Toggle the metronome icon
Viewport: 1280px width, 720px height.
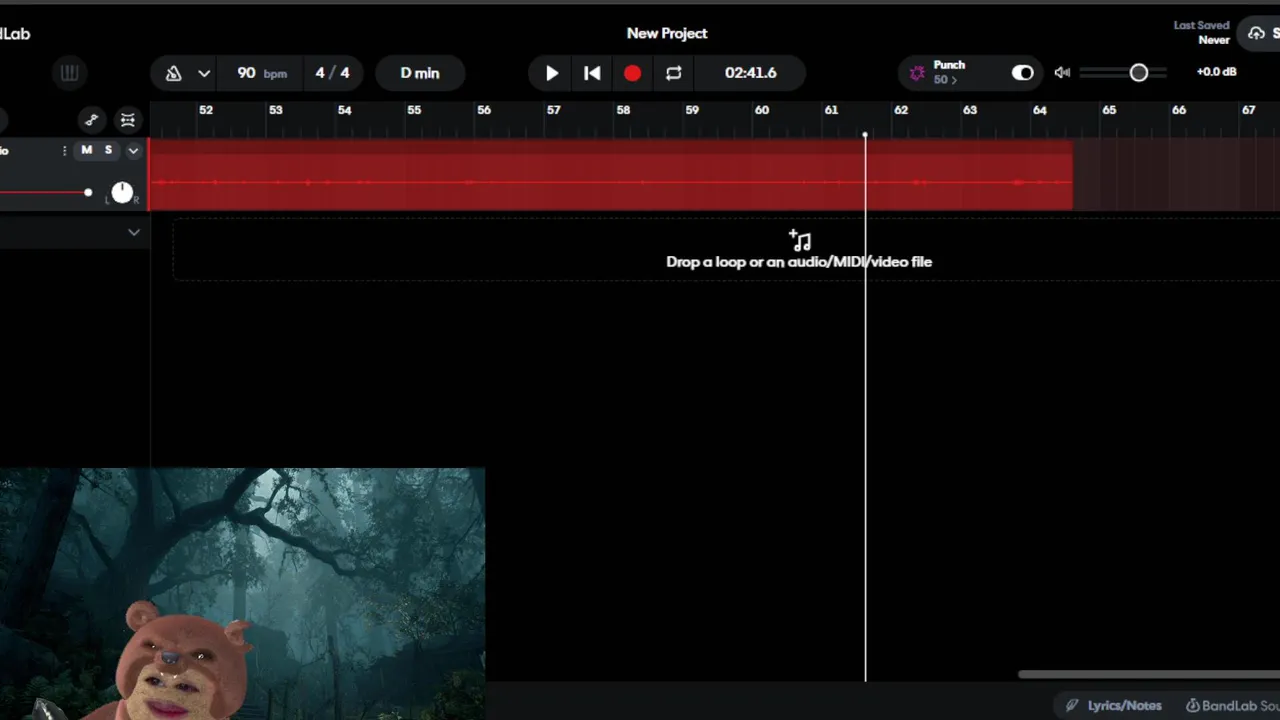pos(173,73)
